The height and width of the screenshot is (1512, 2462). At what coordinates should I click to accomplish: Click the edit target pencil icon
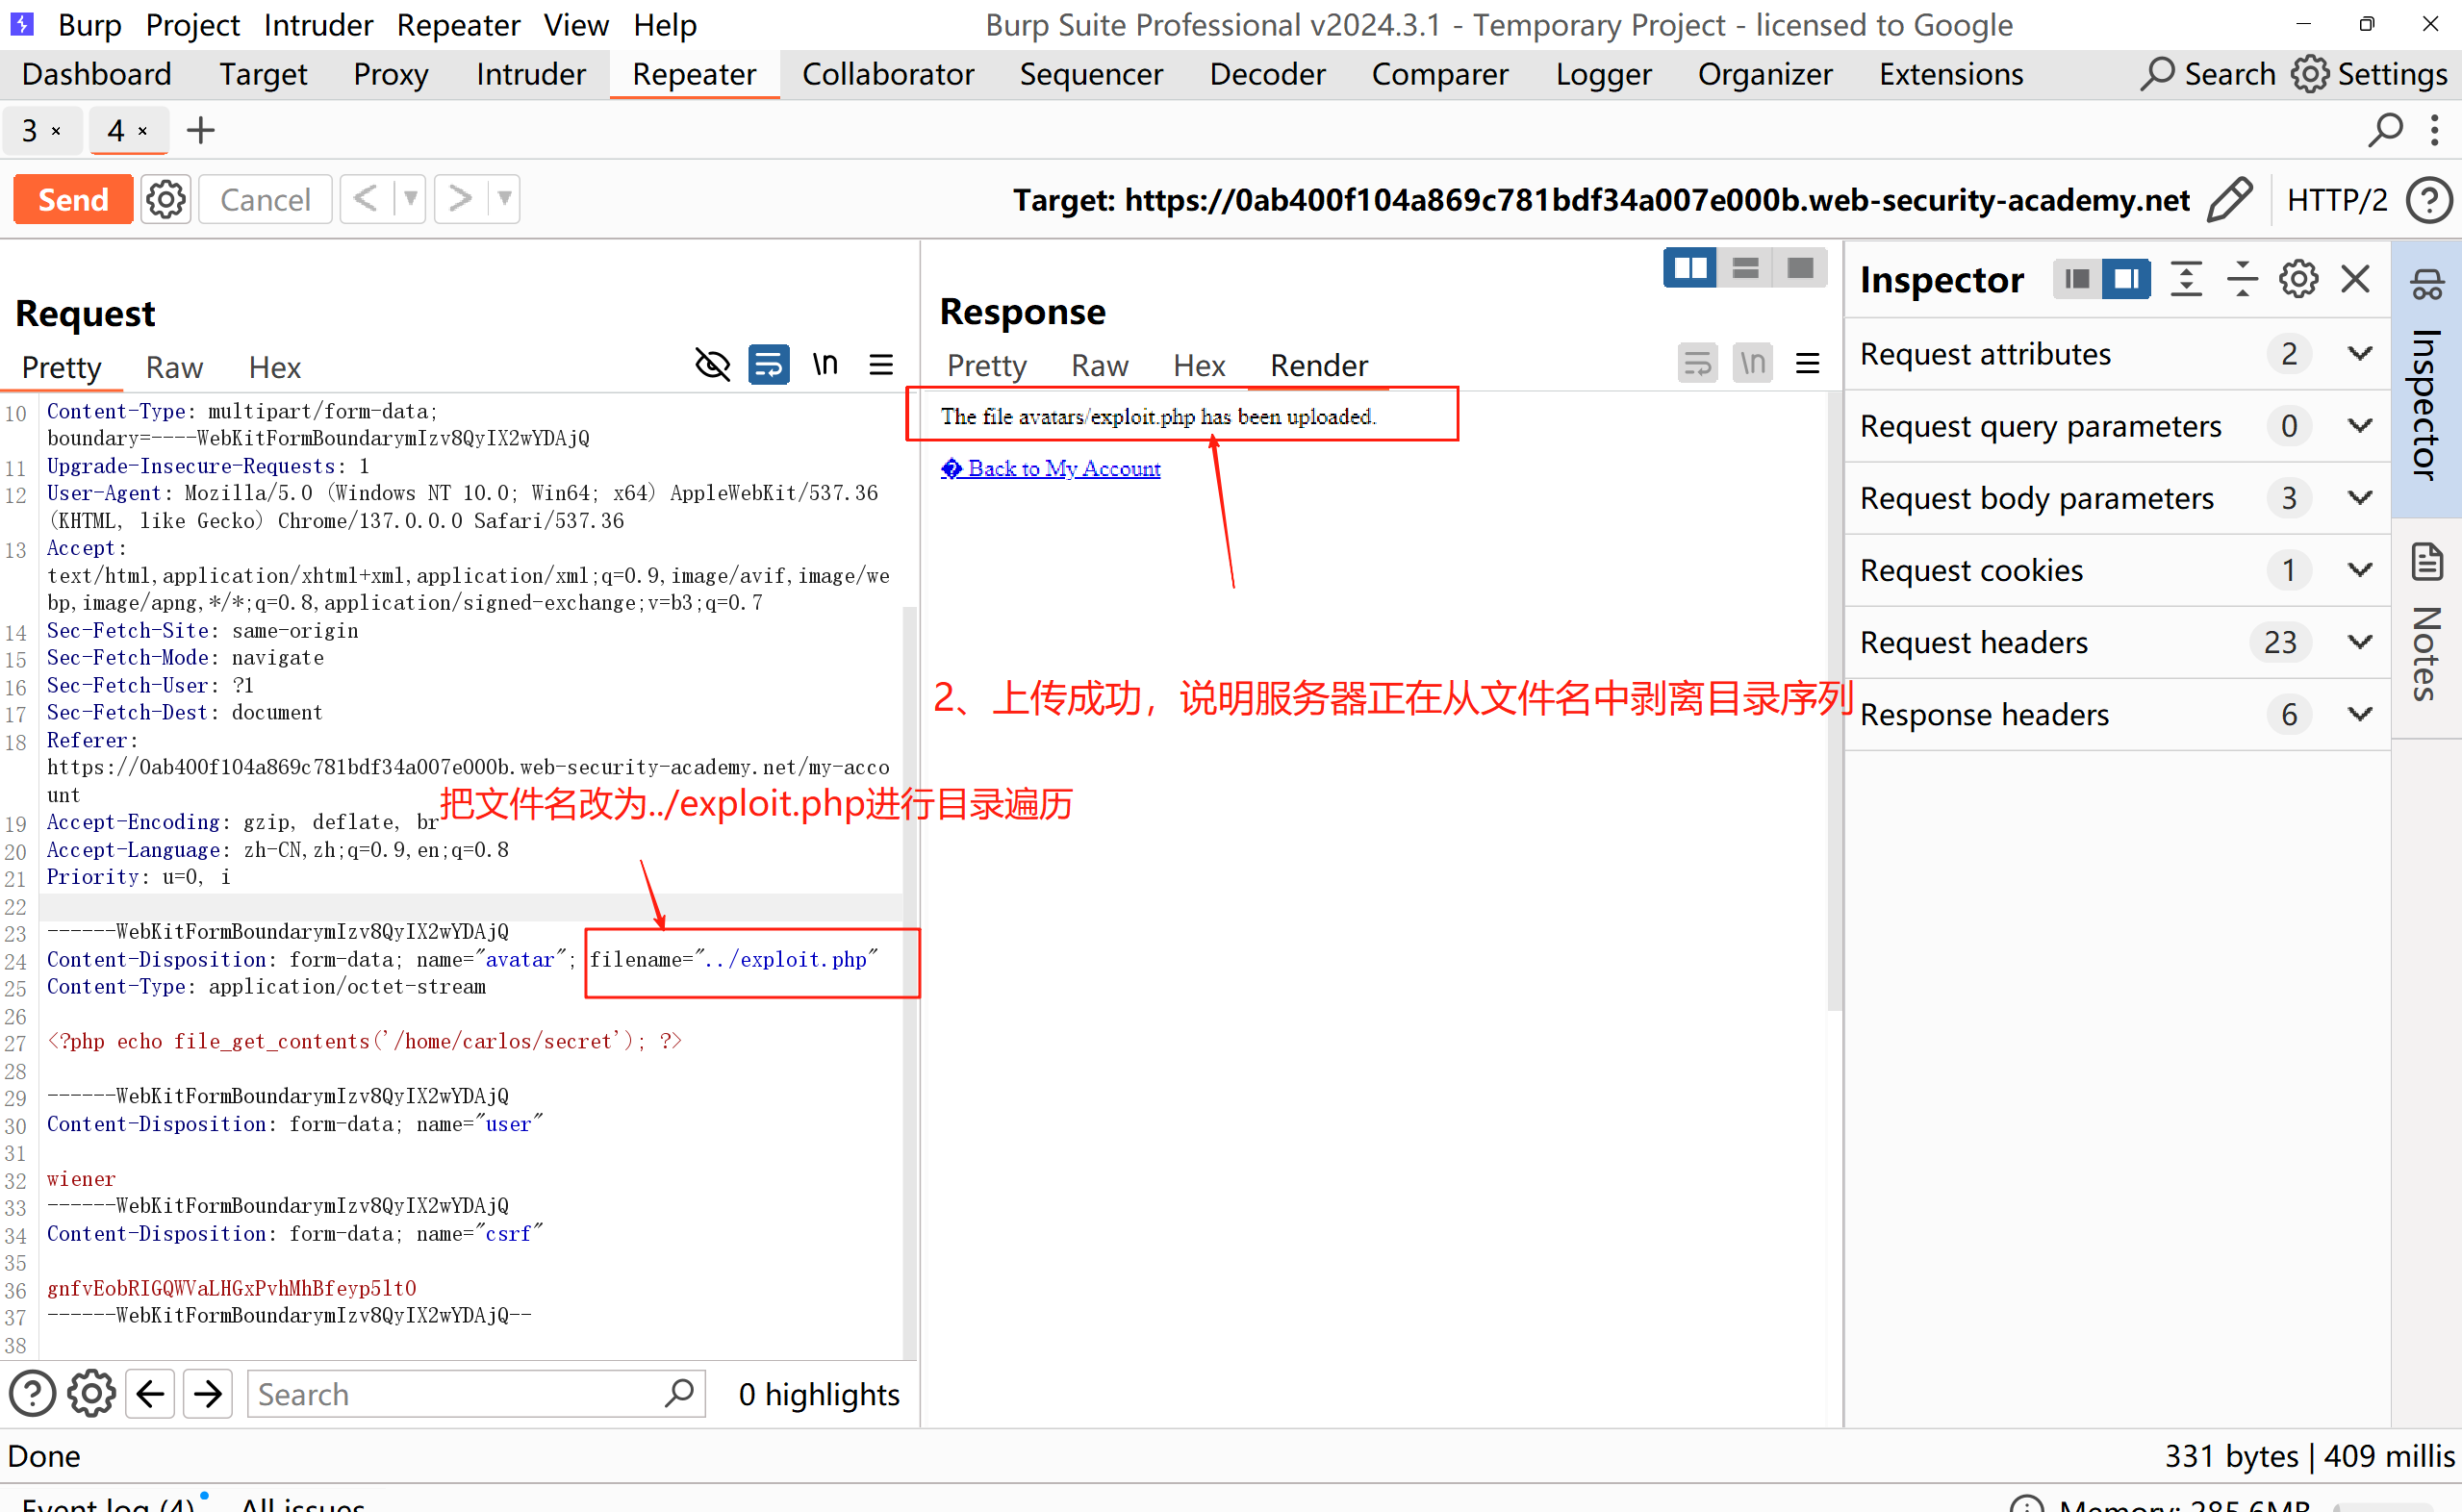point(2229,199)
